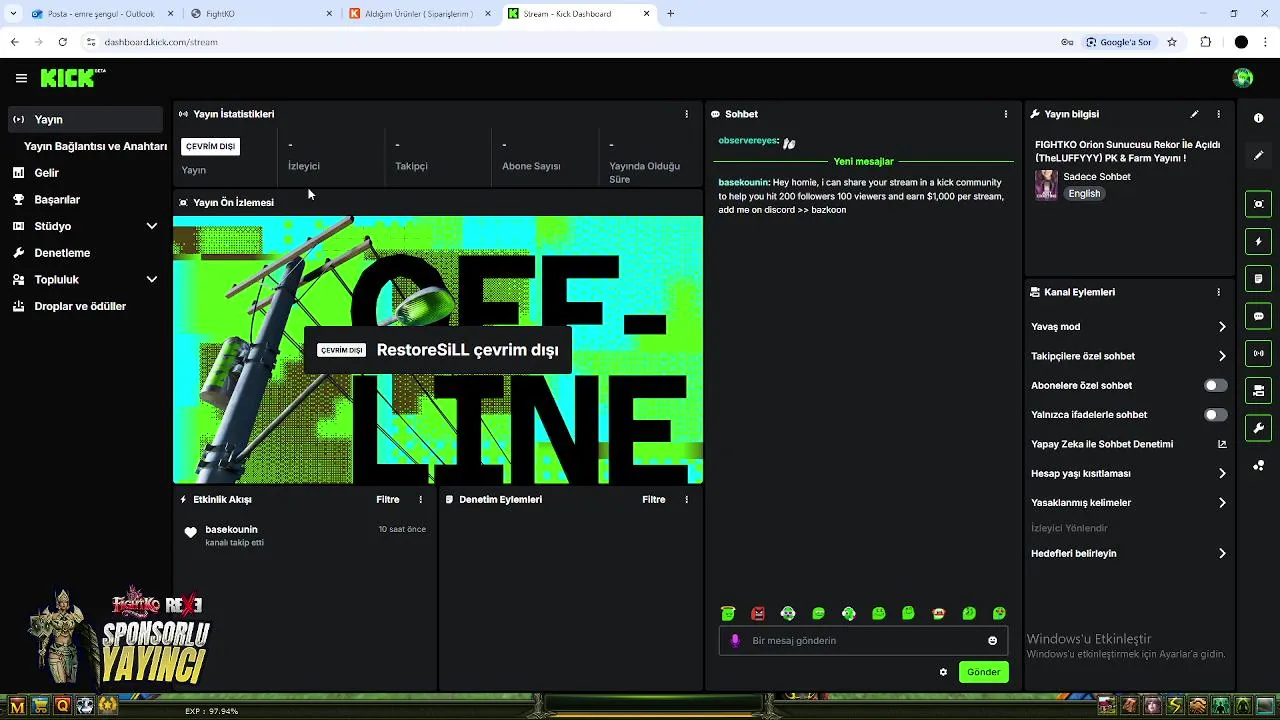Viewport: 1280px width, 720px height.
Task: Select Yayın in sidebar
Action: point(84,119)
